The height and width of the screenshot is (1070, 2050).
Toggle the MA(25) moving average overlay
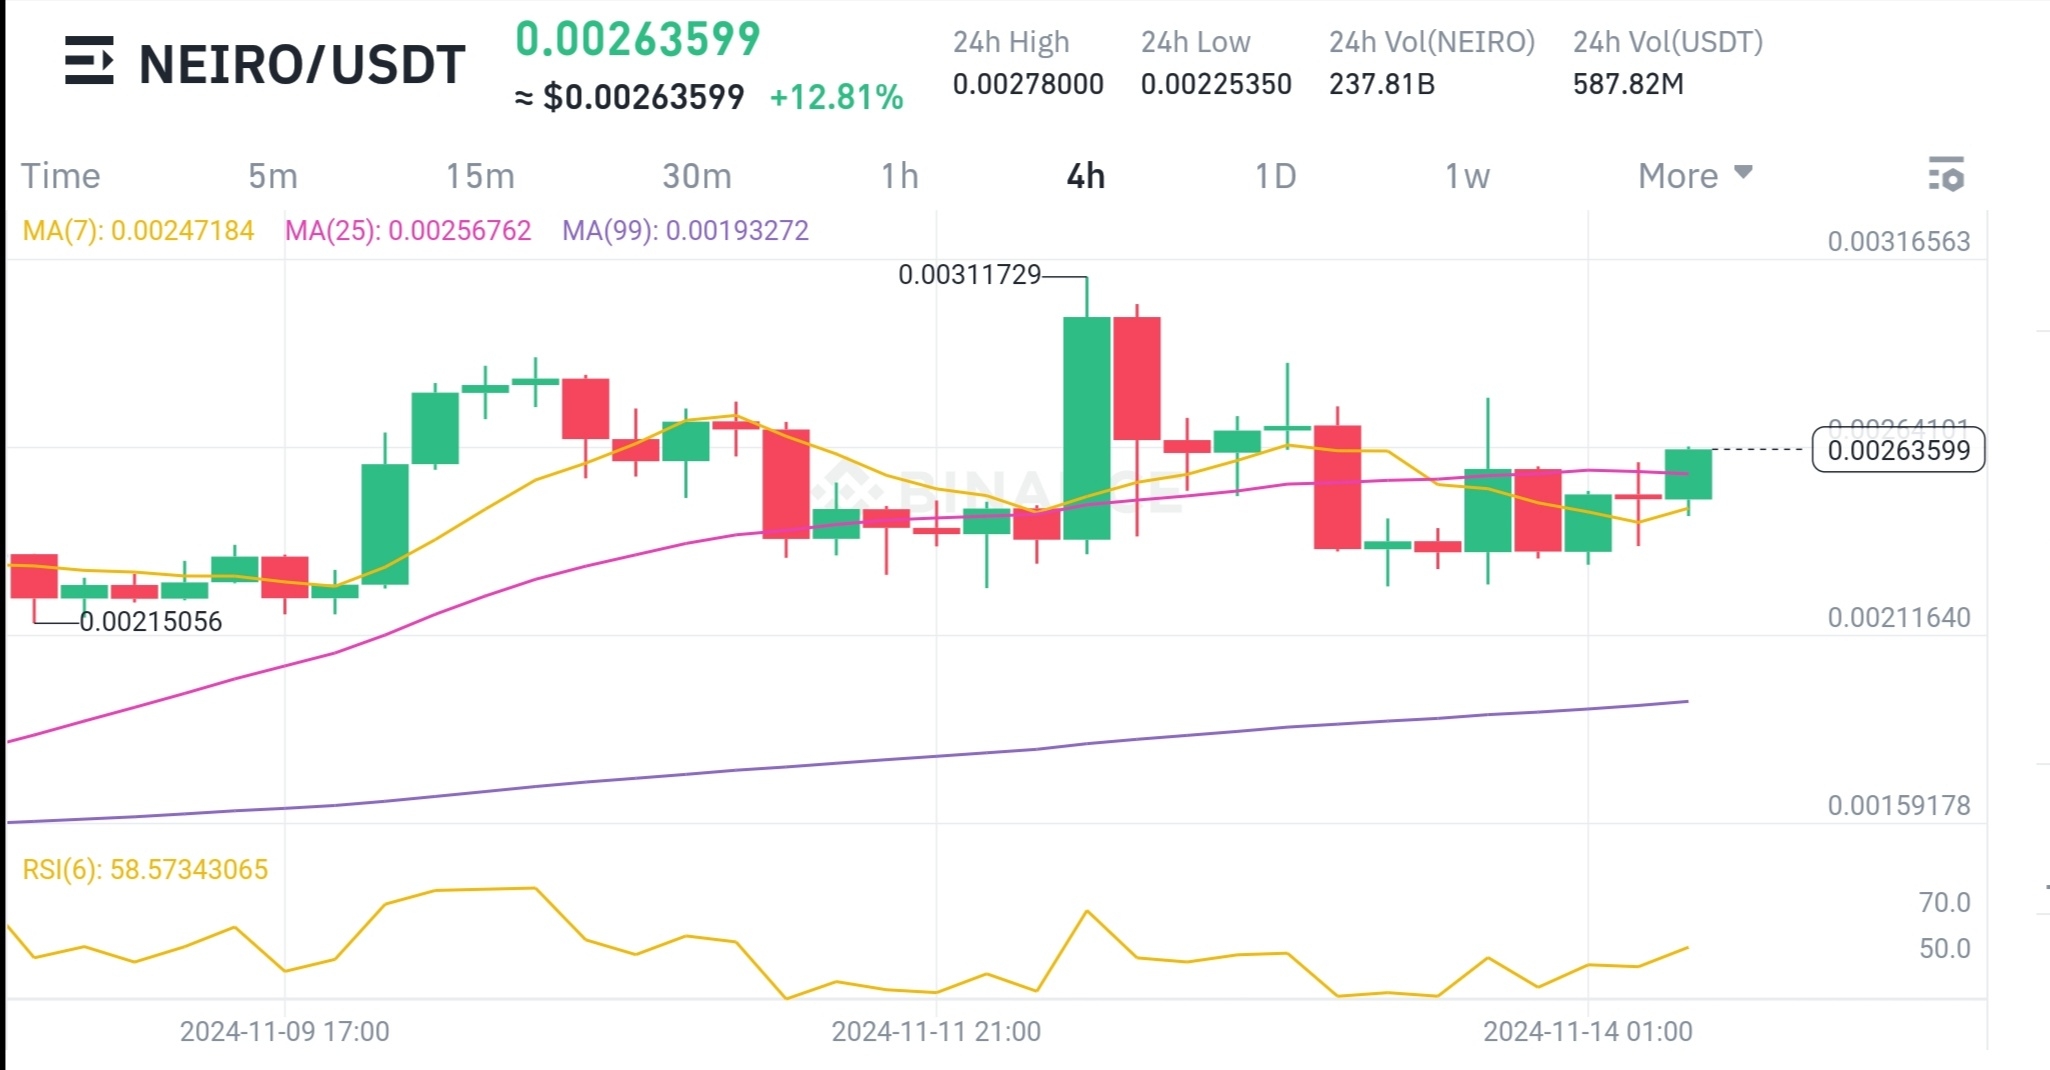408,230
